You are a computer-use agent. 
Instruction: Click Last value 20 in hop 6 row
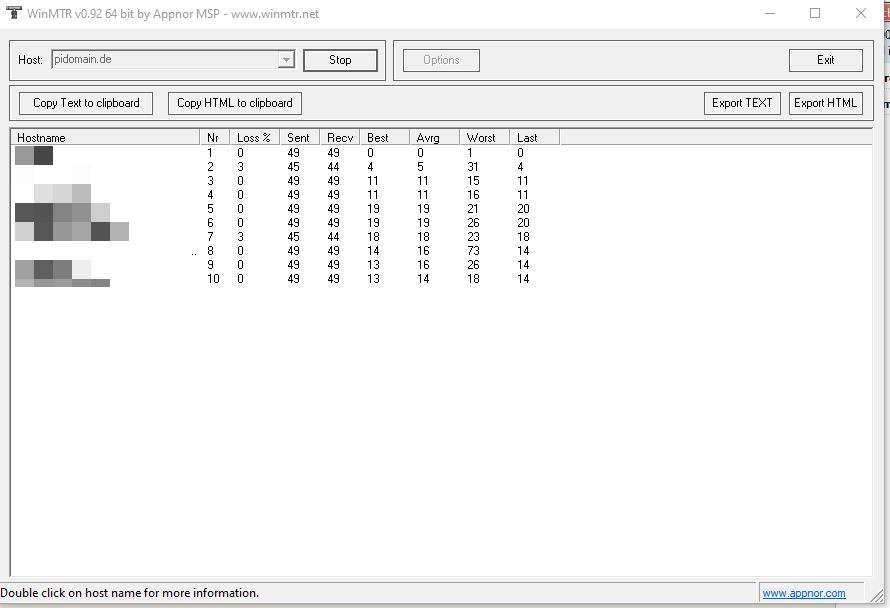[523, 223]
